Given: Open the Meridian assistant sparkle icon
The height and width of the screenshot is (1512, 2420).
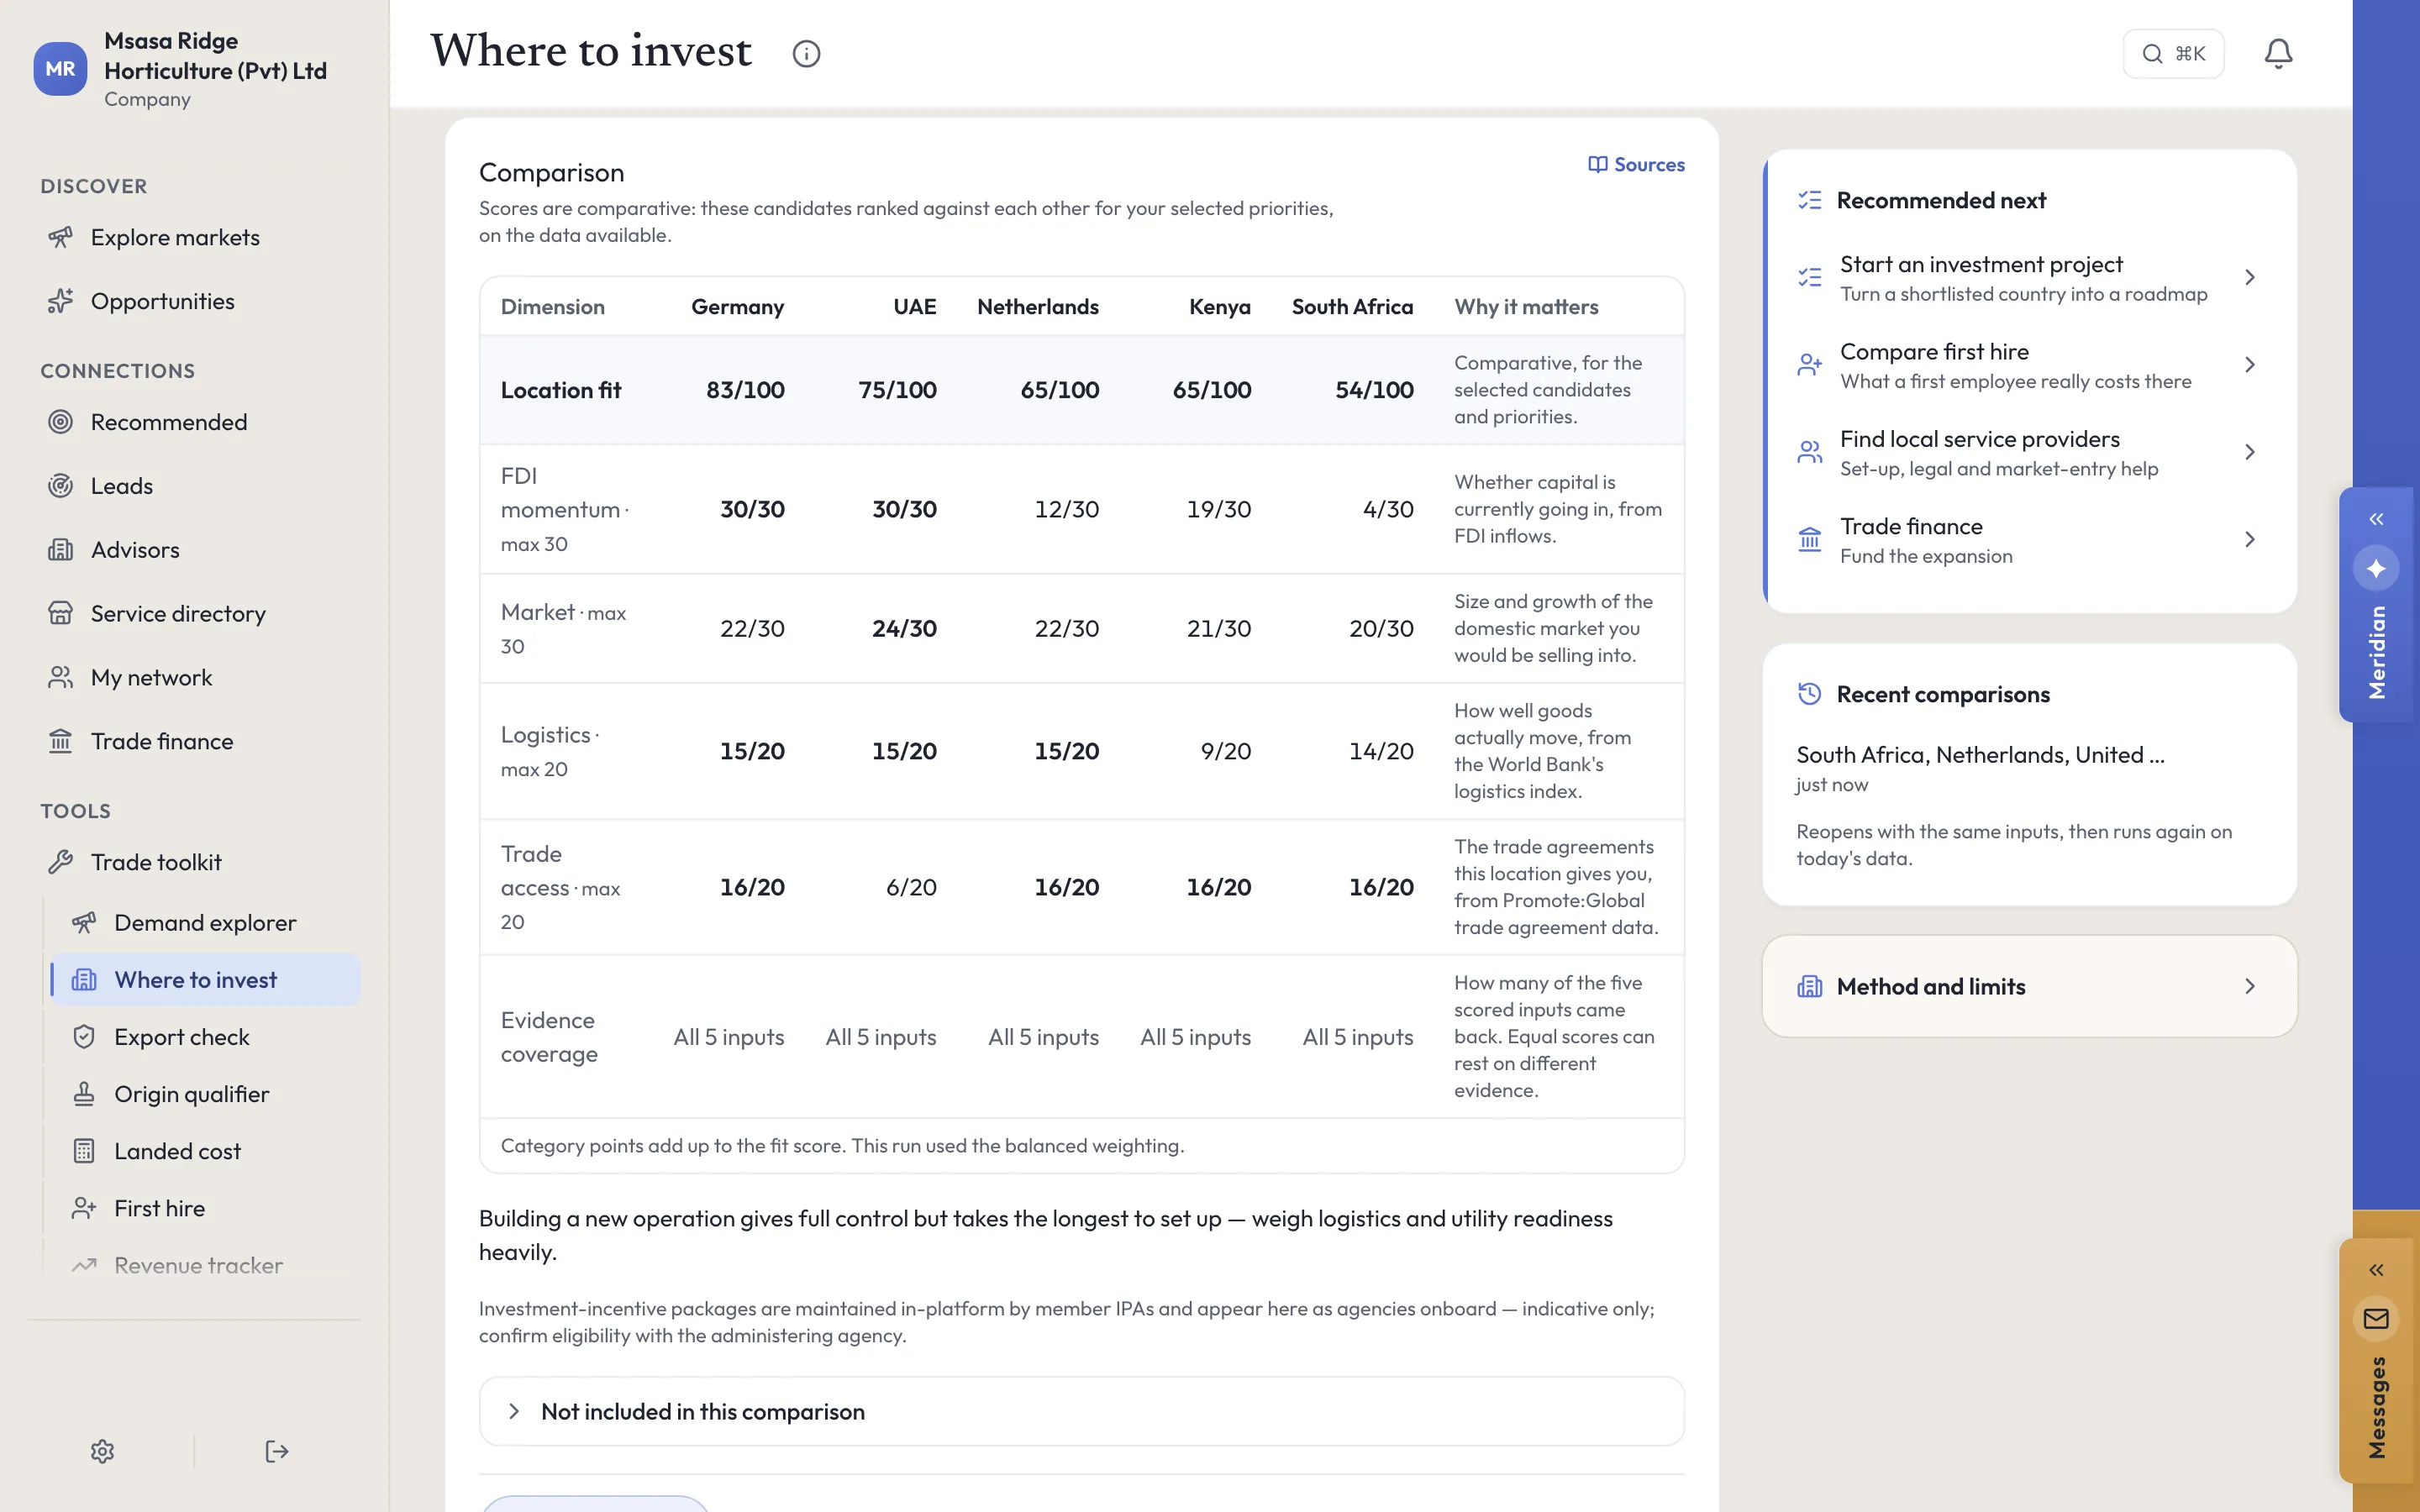Looking at the screenshot, I should [2376, 568].
